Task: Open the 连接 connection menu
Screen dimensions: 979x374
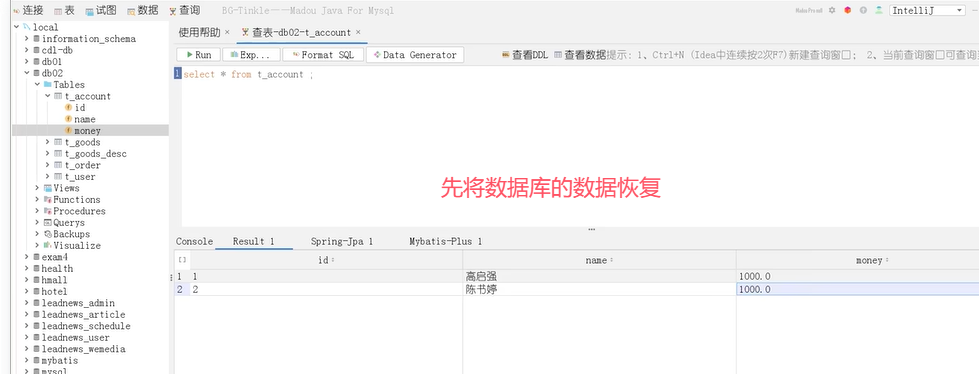Action: (x=28, y=11)
